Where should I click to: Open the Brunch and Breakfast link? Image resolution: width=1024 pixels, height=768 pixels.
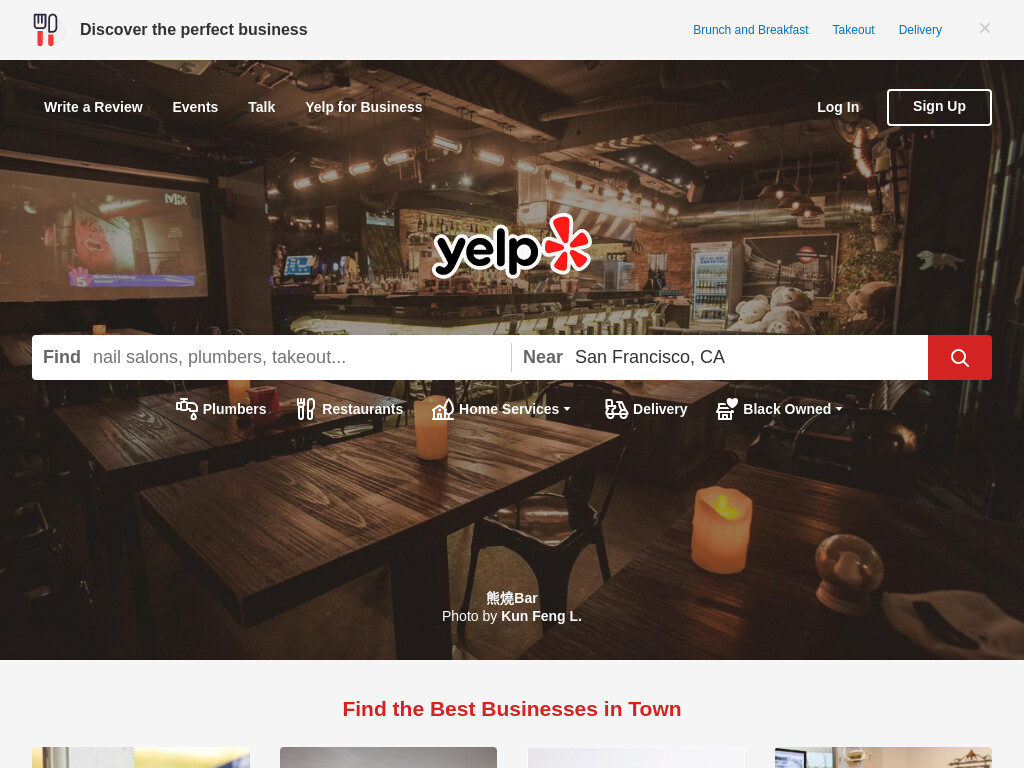click(x=750, y=30)
